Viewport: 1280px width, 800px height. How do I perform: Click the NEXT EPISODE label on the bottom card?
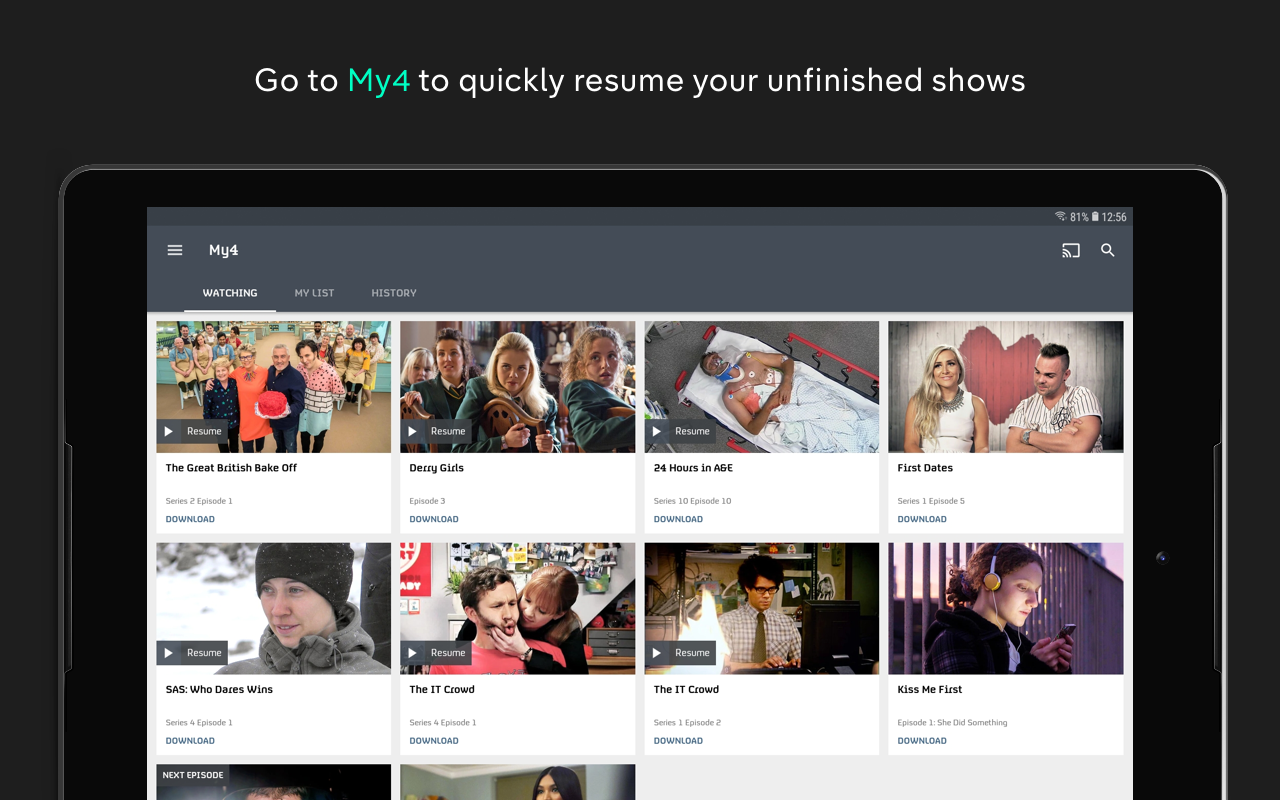click(193, 774)
